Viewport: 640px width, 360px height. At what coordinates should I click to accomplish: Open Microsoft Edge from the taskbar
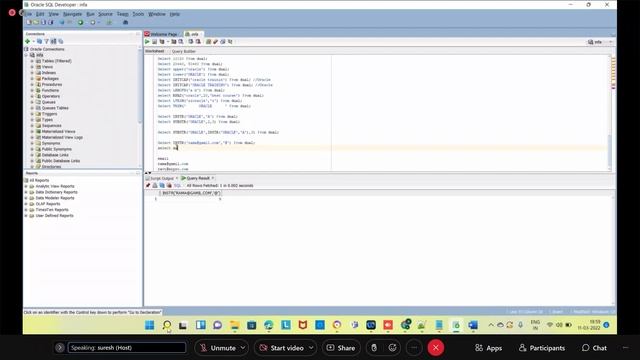coord(269,325)
